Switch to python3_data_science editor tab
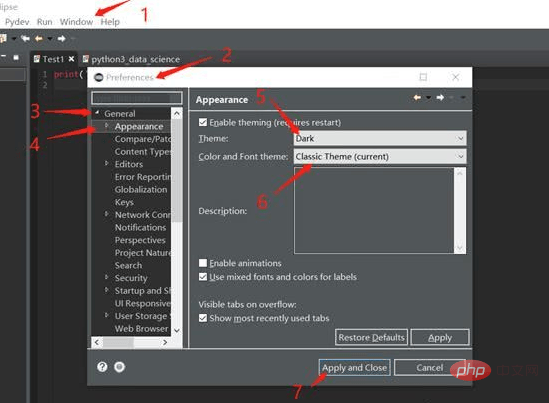 (x=135, y=59)
